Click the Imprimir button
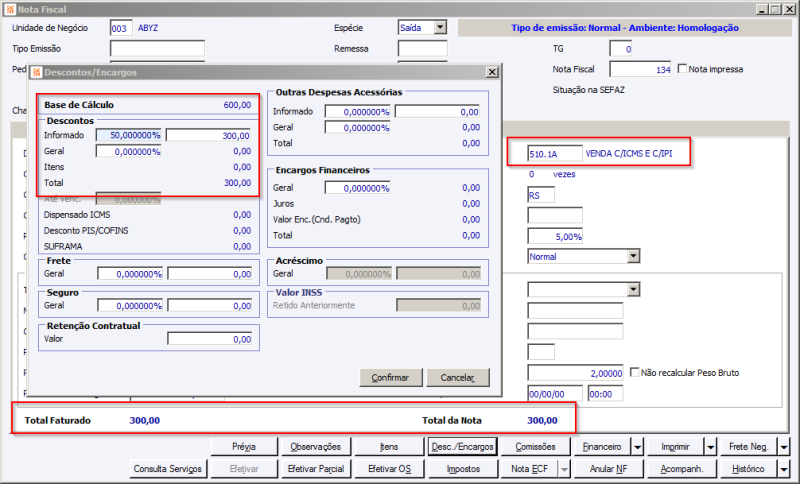The image size is (800, 484). [676, 447]
